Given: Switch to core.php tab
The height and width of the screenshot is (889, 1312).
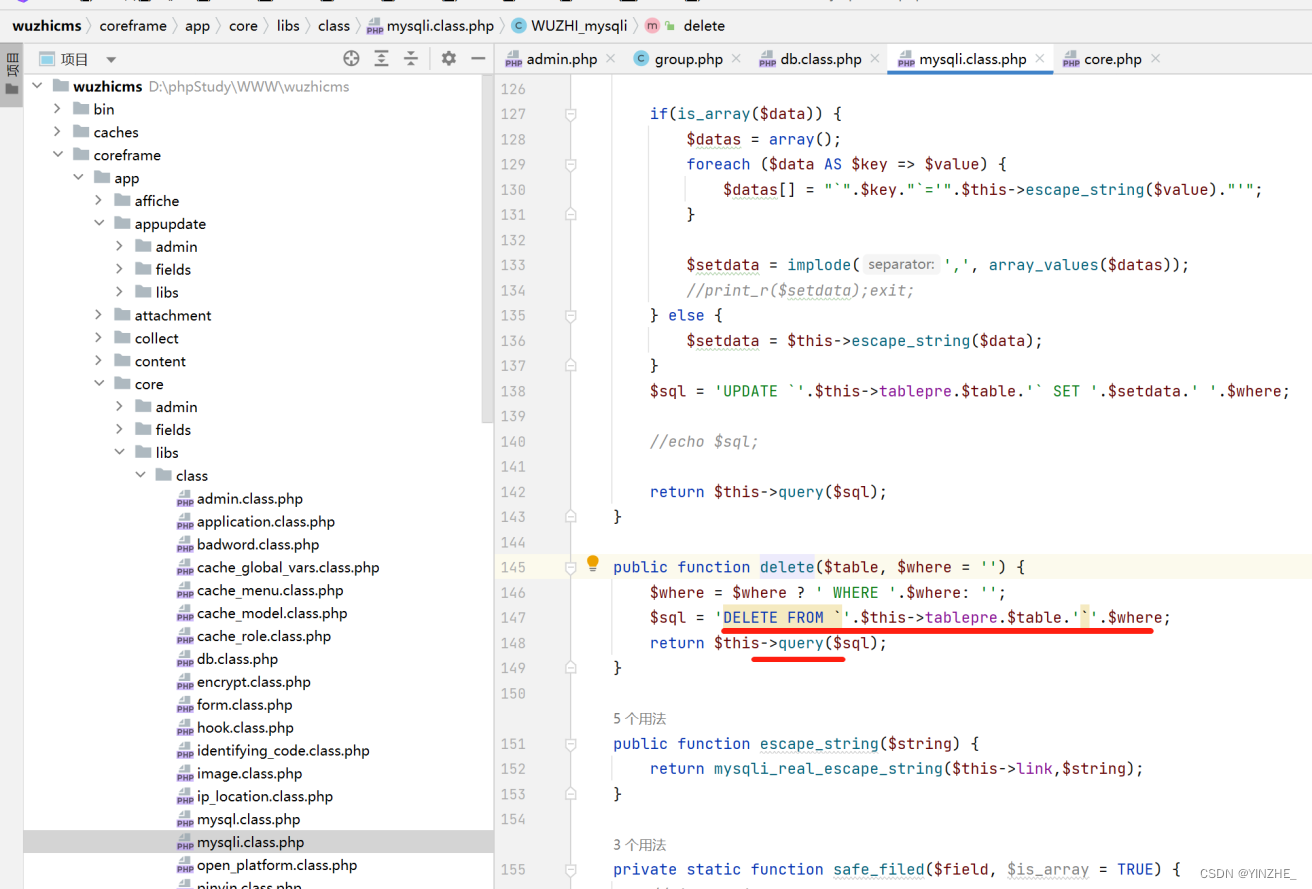Looking at the screenshot, I should click(x=1113, y=59).
